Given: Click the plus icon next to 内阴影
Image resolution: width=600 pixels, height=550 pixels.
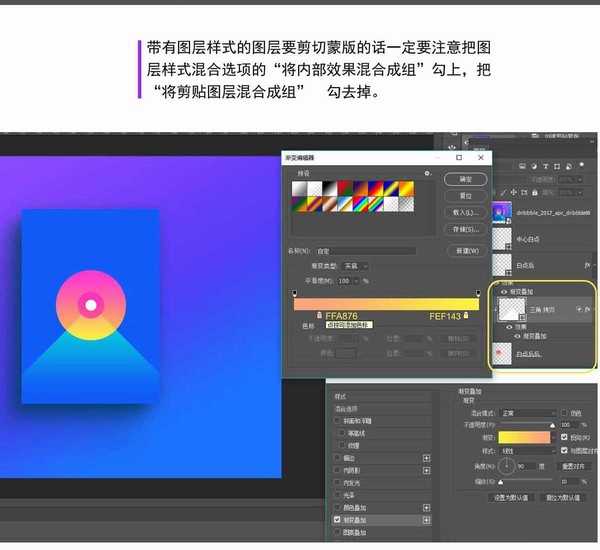Looking at the screenshot, I should click(x=427, y=468).
